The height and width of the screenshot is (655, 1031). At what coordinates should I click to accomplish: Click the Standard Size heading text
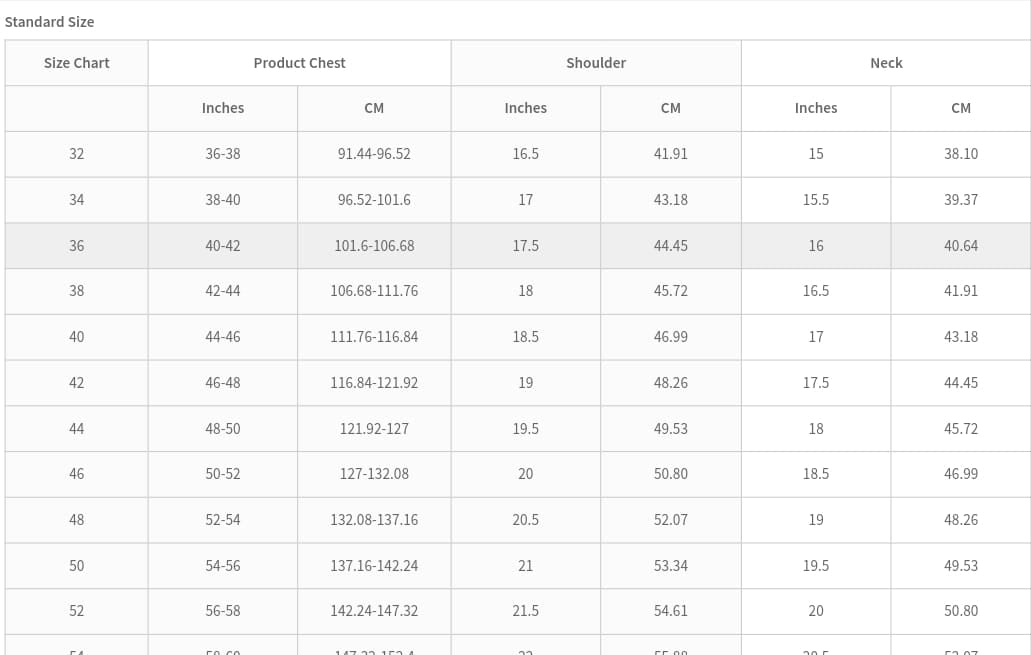49,21
